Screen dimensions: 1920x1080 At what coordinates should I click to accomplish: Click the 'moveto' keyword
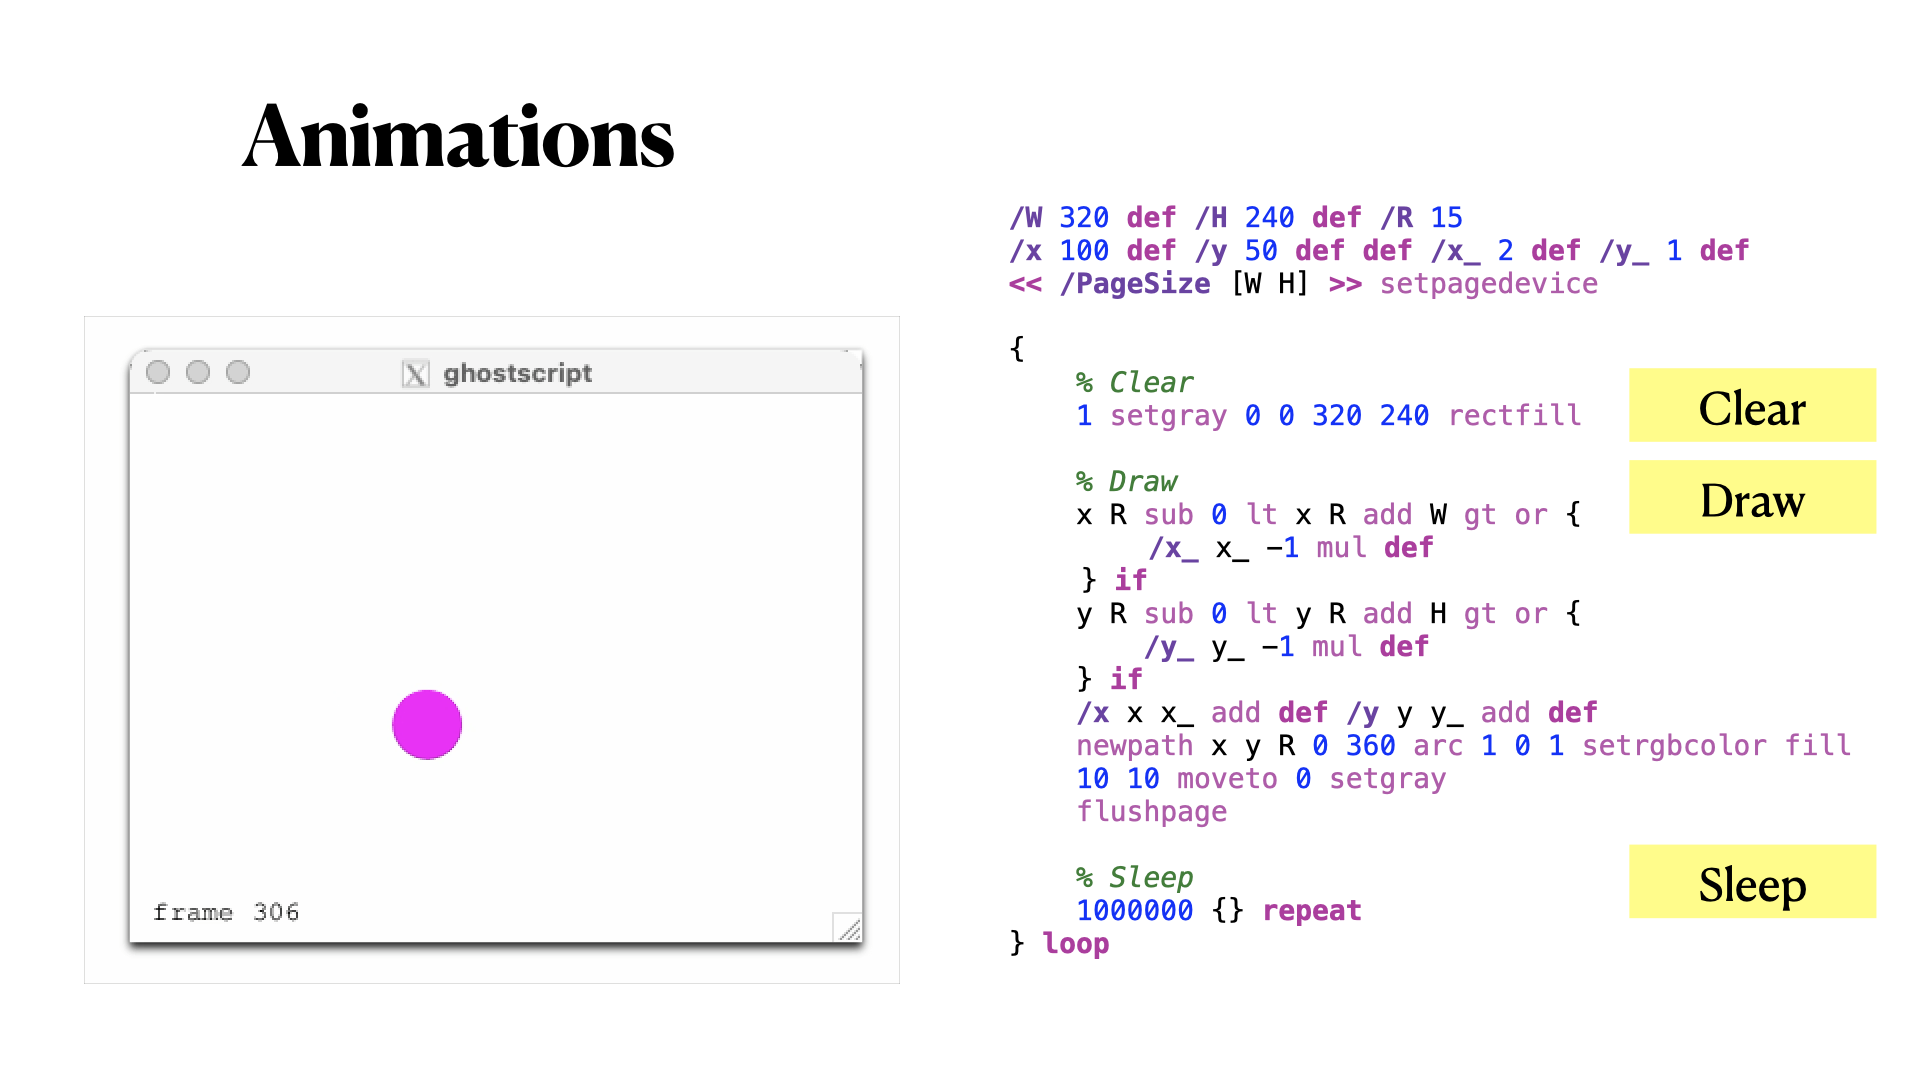1227,778
